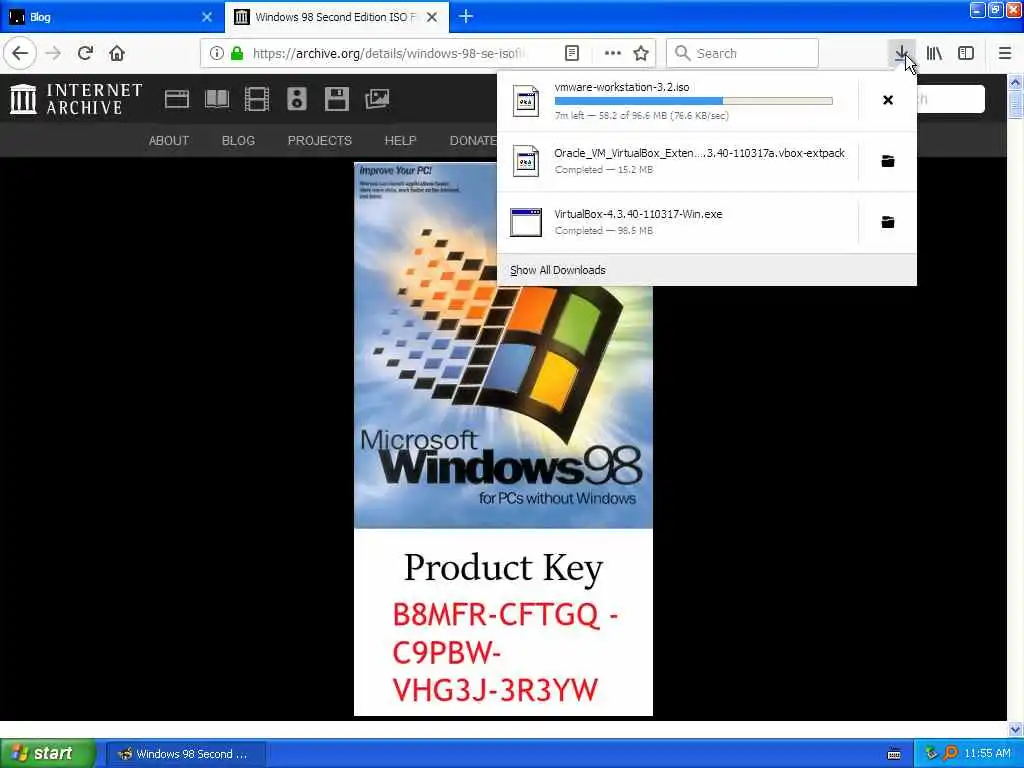Click the downloads arrow toolbar button
Screen dimensions: 1024x768
[901, 53]
